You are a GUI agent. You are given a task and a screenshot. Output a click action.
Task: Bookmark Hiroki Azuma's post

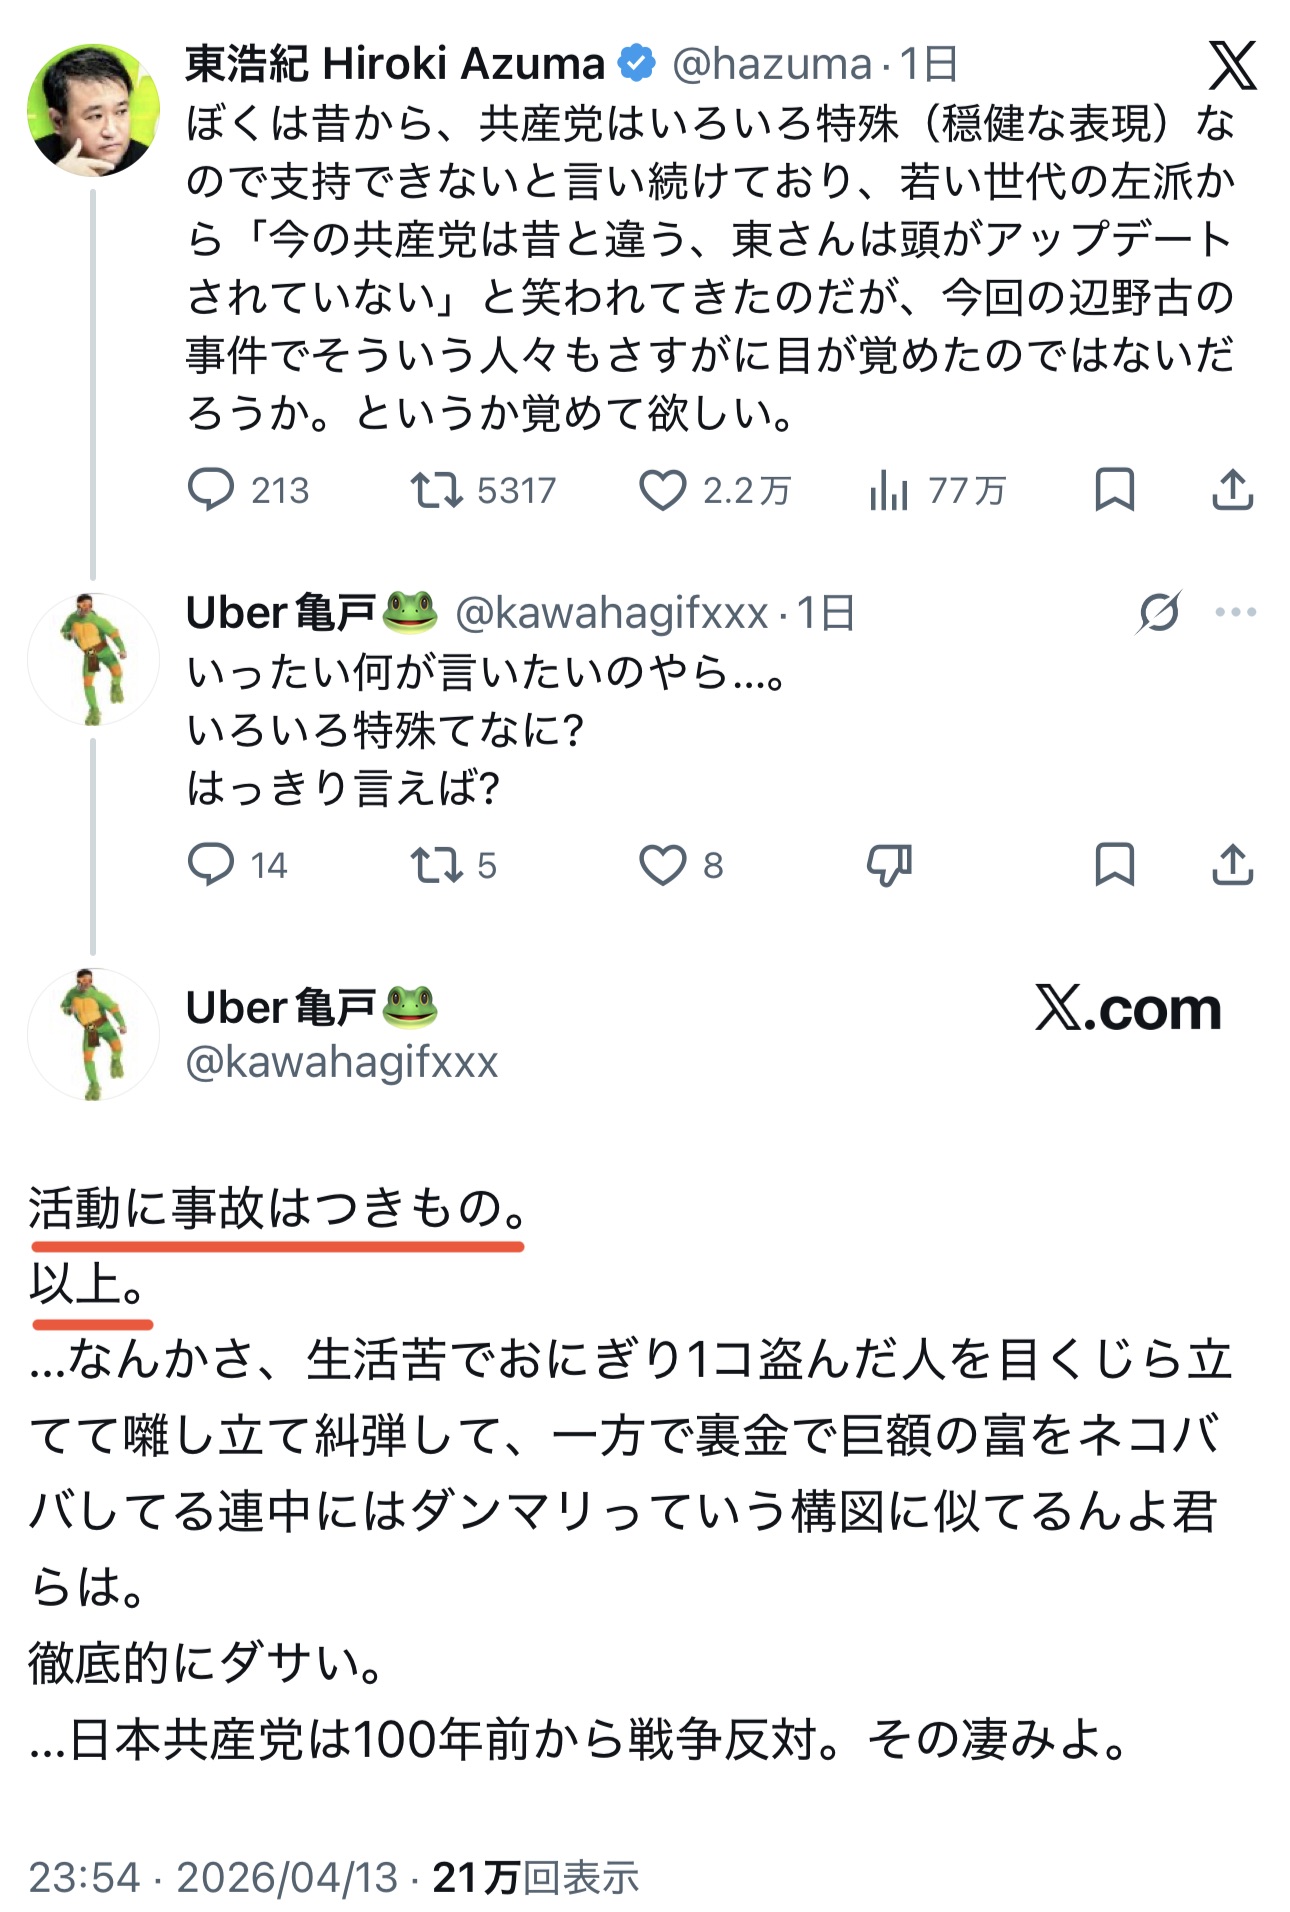point(1114,490)
